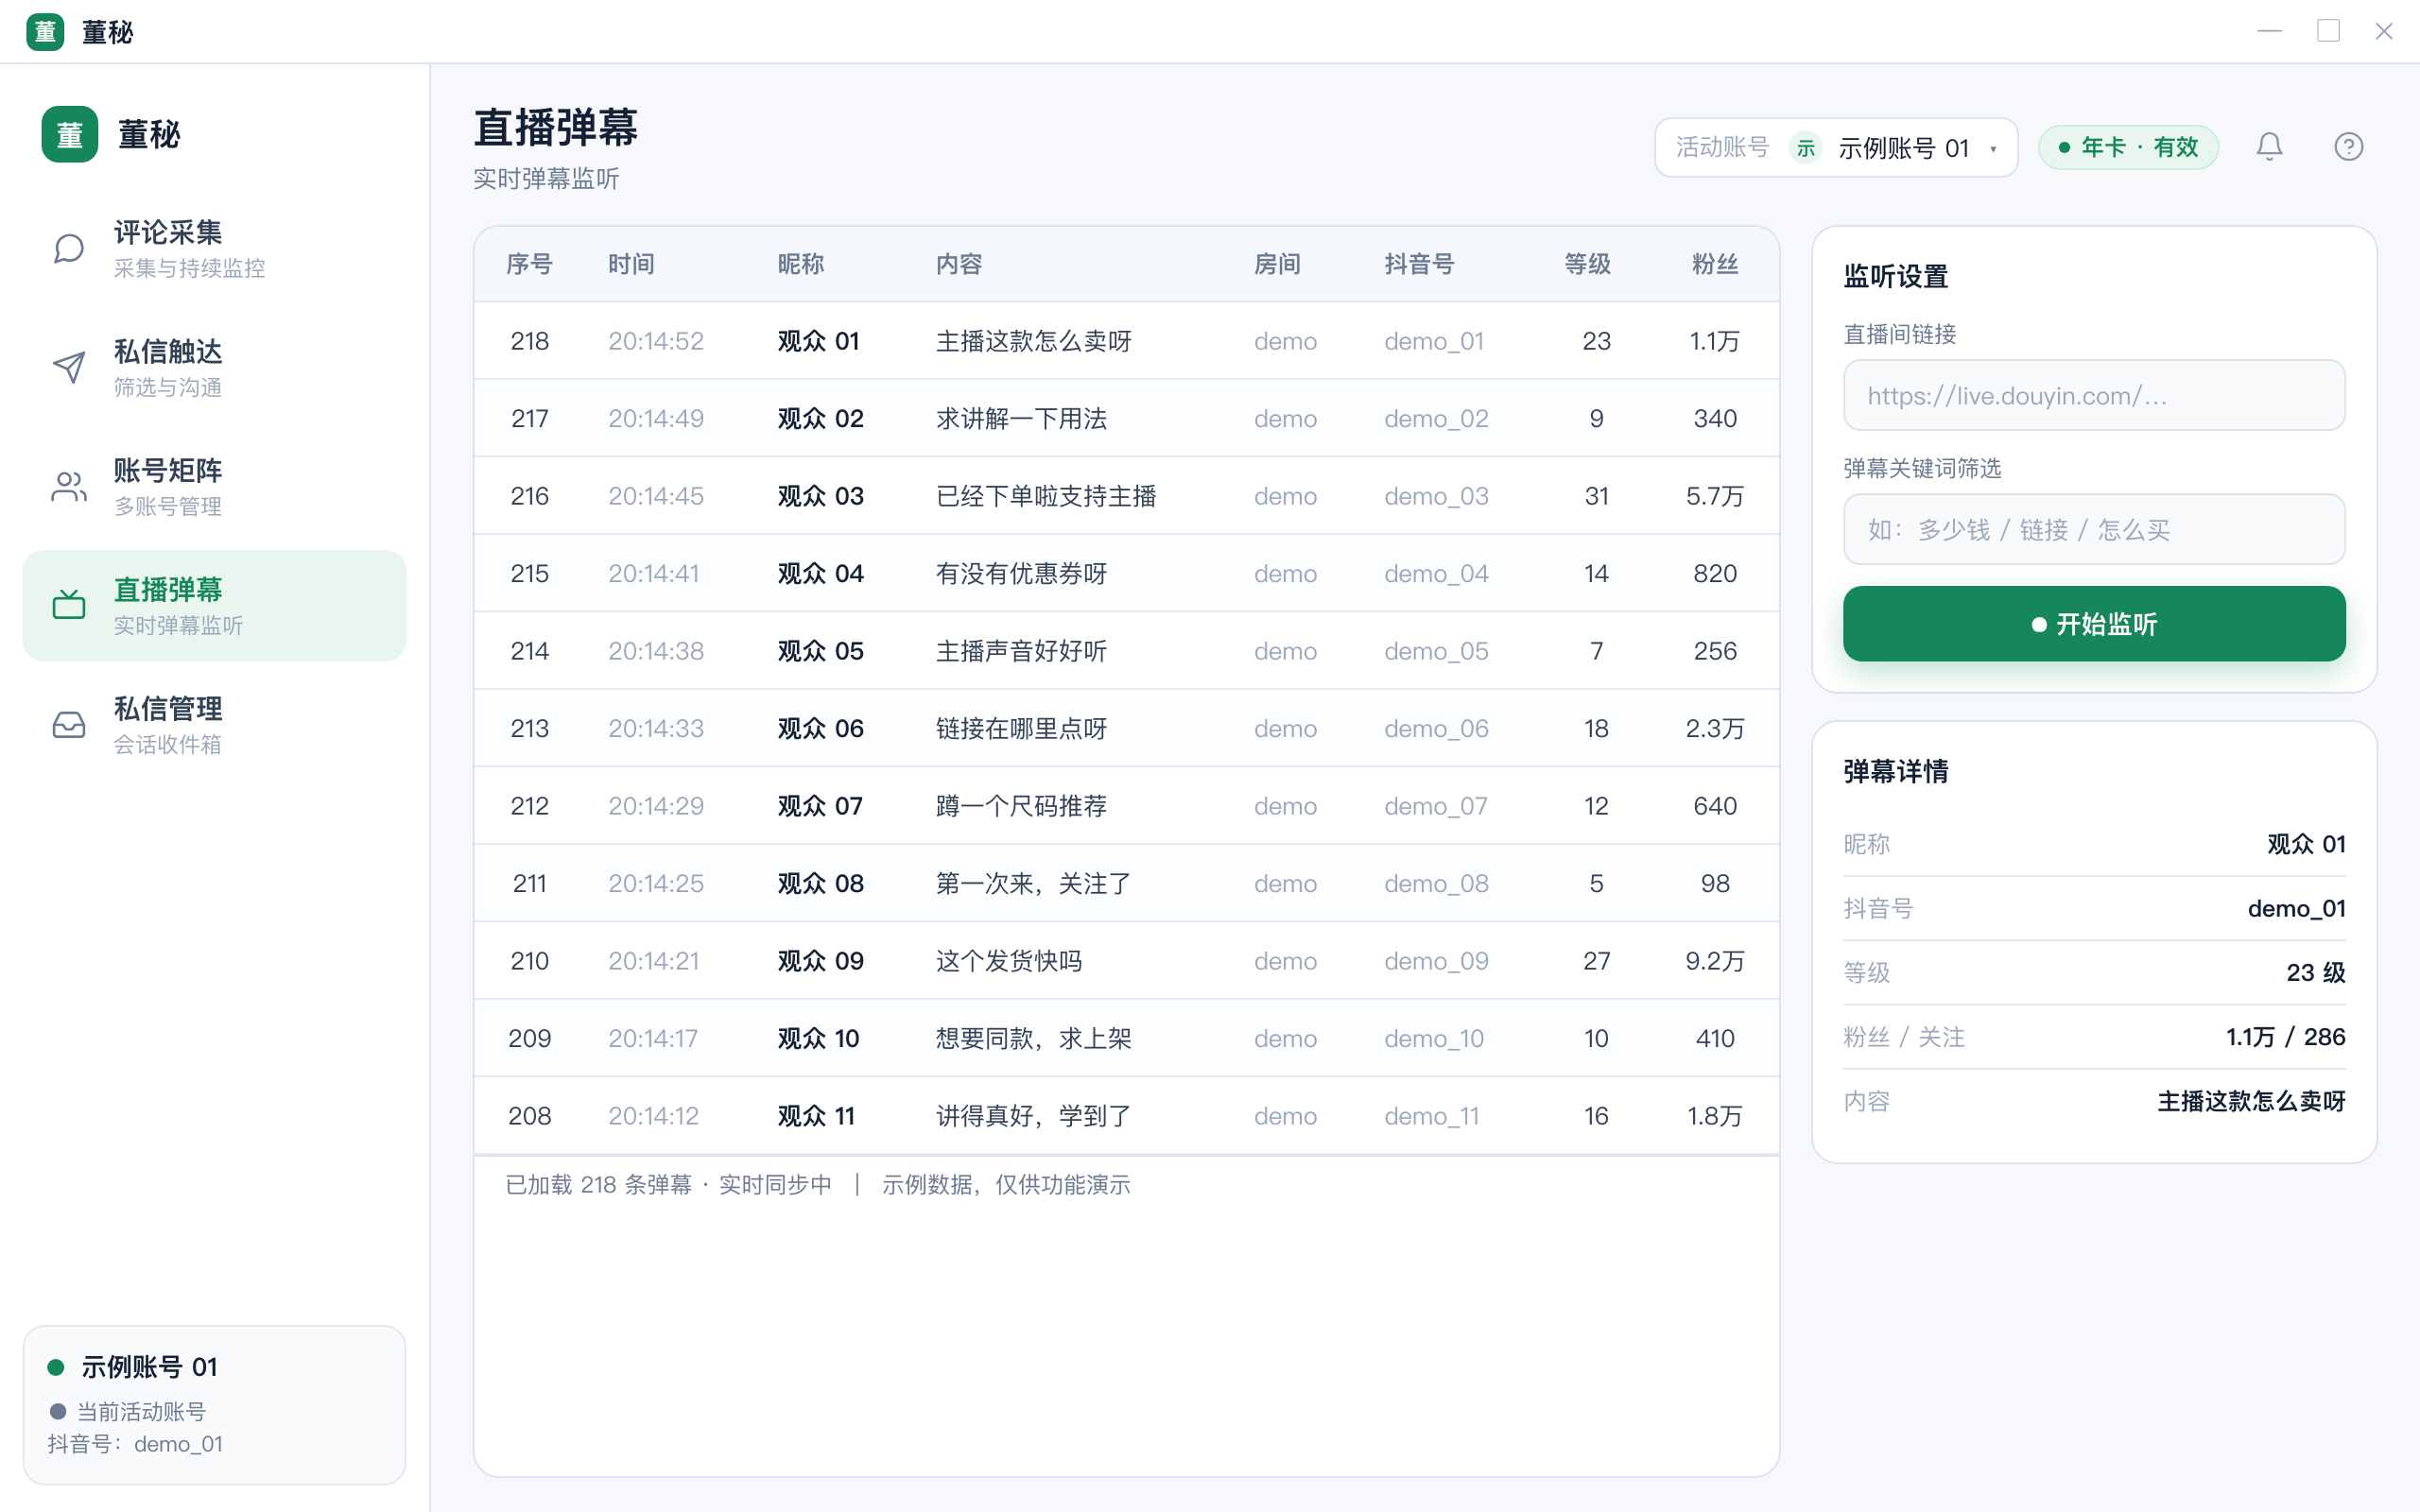Screen dimensions: 2420x1512
Task: Click the 等级 column header
Action: pos(1587,264)
